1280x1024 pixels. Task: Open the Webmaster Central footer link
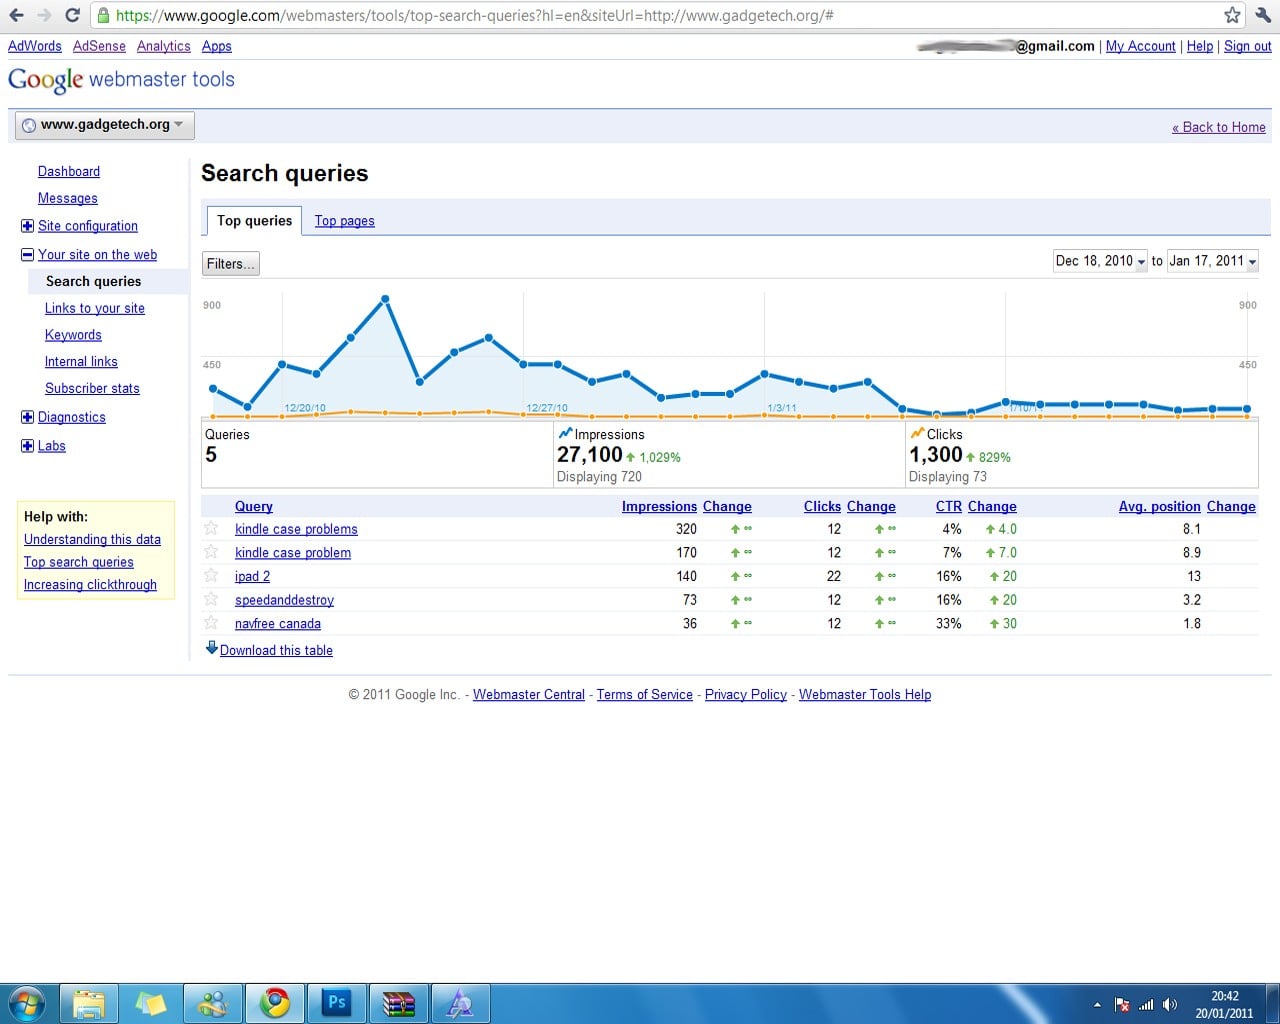click(x=529, y=695)
